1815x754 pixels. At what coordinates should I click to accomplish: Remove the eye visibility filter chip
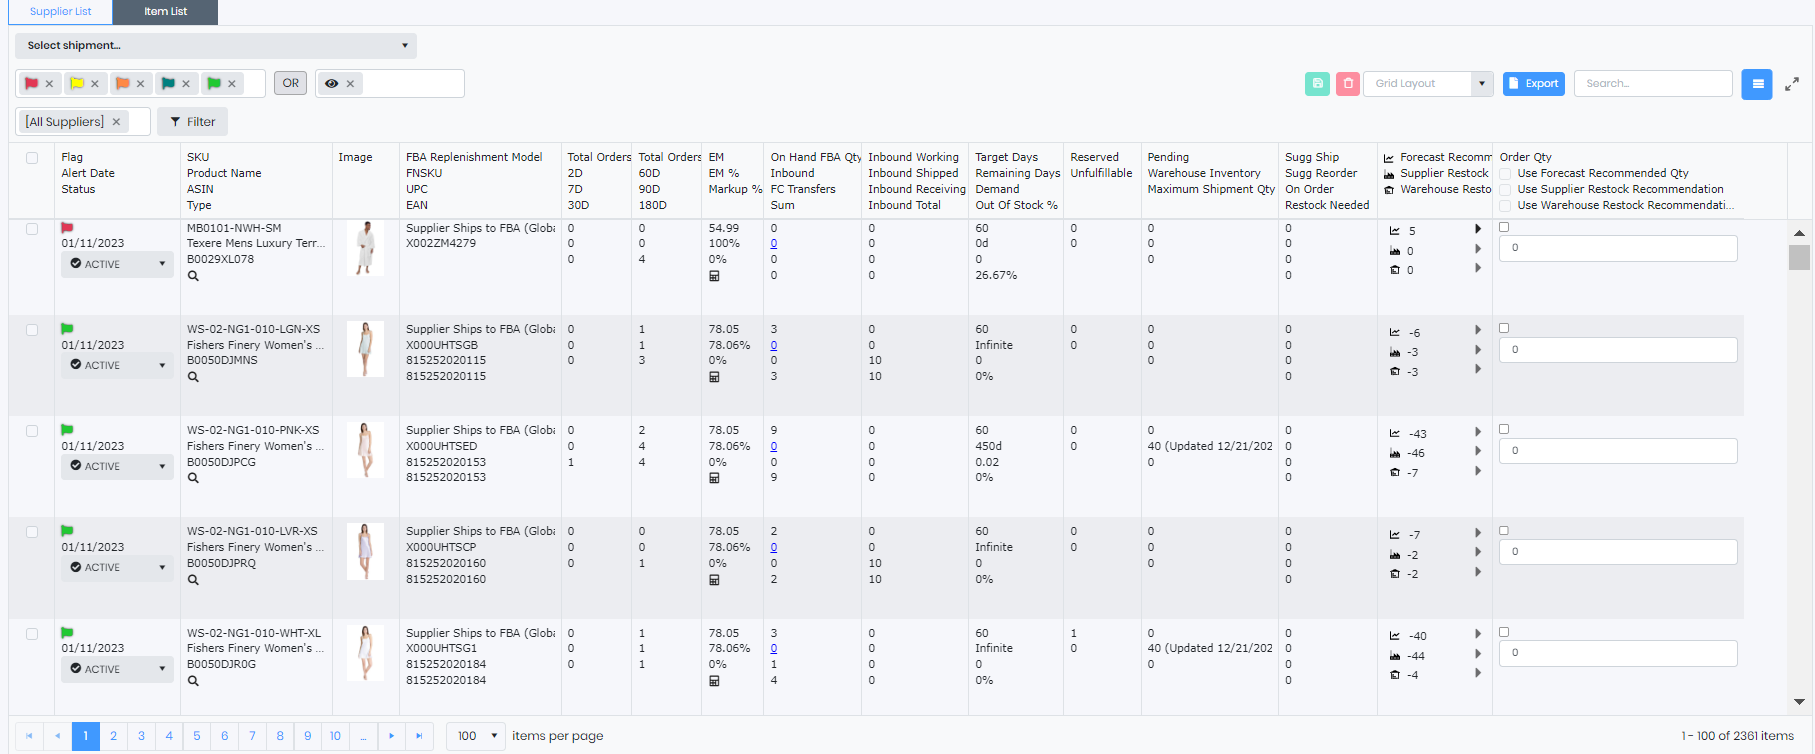coord(350,84)
